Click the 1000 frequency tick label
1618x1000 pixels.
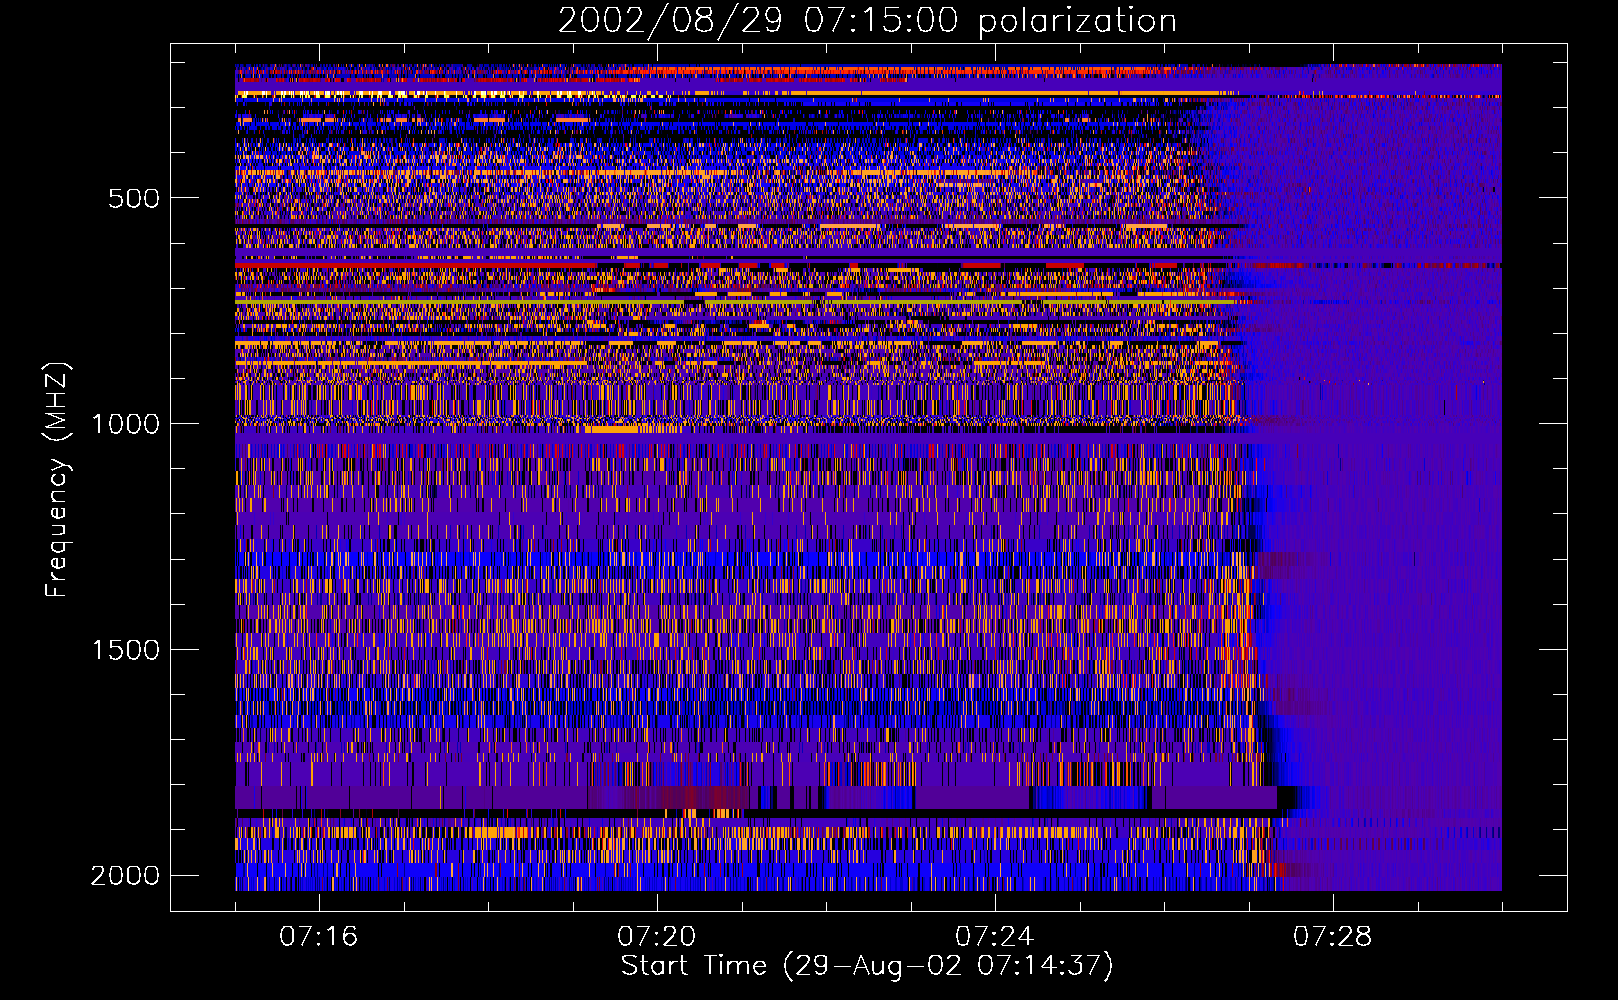[125, 424]
